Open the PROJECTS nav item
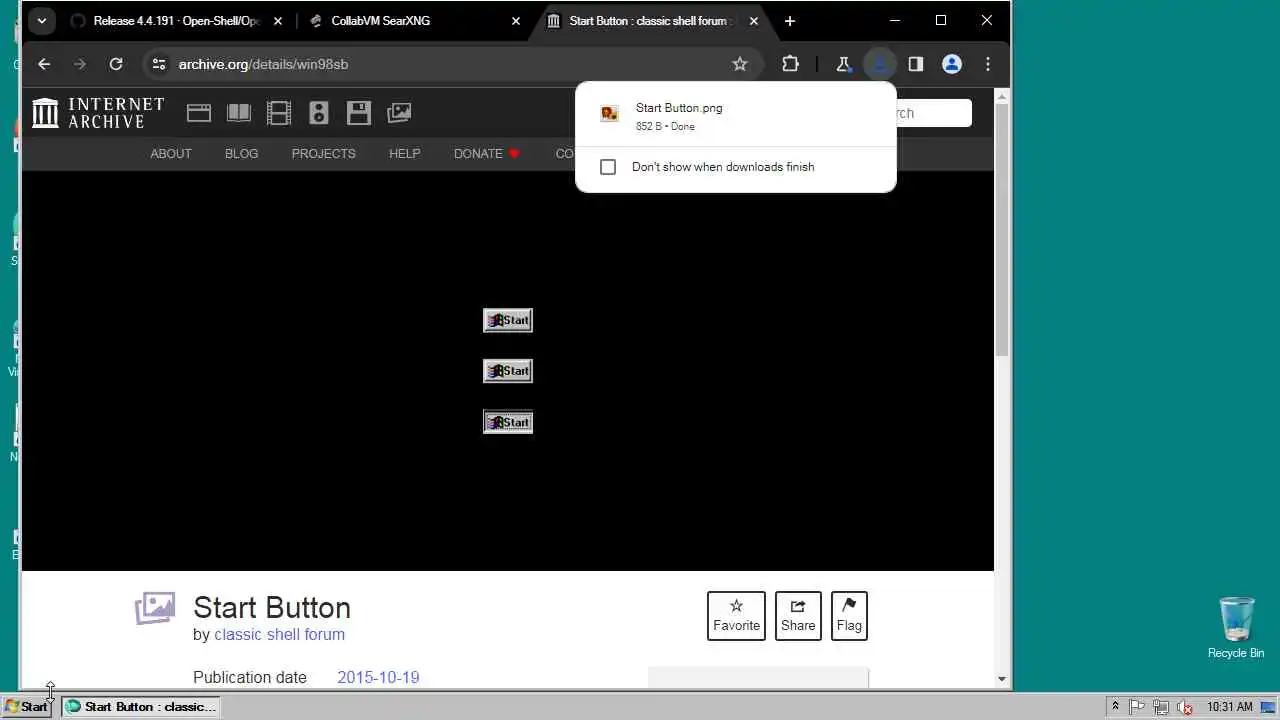Screen dimensions: 1280x720 323,154
